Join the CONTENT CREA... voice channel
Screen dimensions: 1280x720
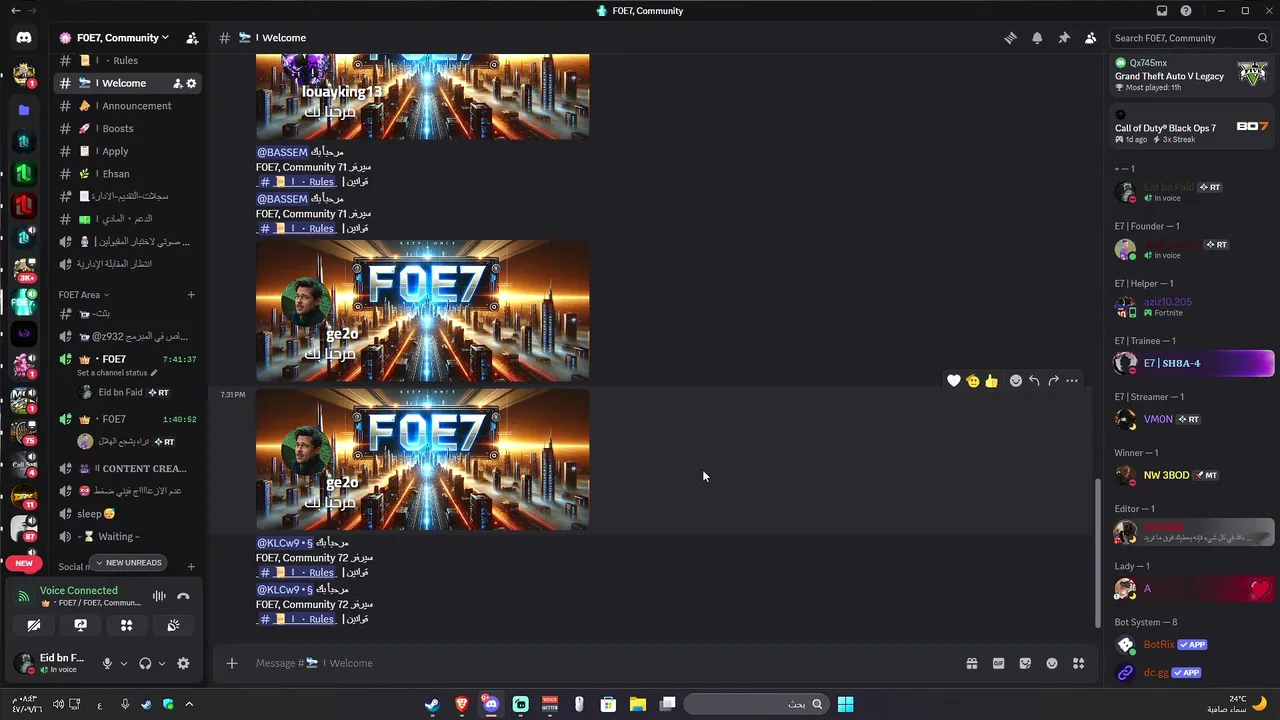[x=128, y=468]
